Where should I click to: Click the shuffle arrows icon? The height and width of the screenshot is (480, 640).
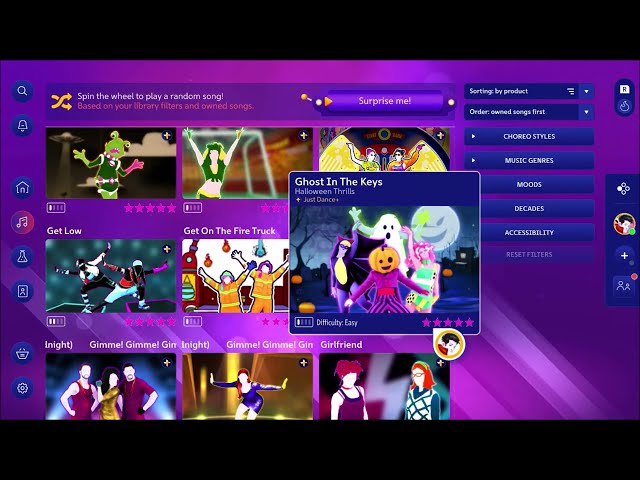[62, 101]
